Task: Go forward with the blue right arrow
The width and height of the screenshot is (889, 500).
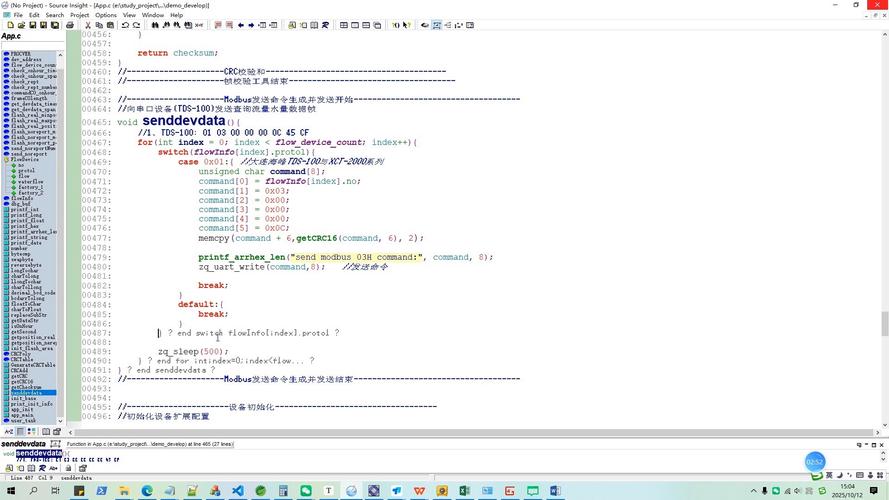Action: [x=252, y=25]
